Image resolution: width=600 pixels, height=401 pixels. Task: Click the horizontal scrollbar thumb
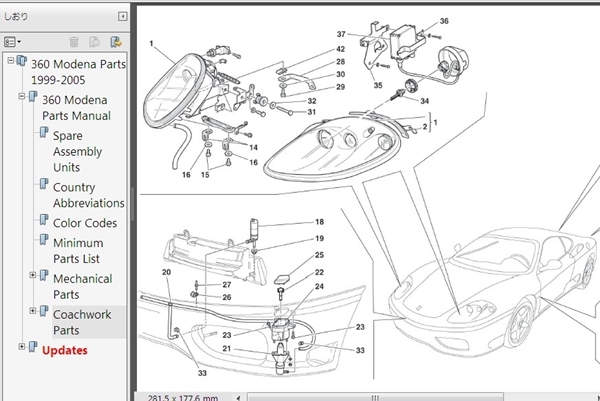pyautogui.click(x=375, y=397)
